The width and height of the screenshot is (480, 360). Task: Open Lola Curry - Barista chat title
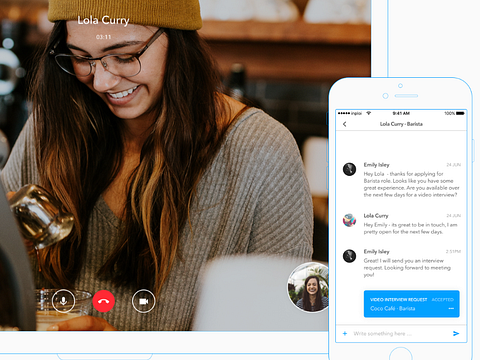point(401,124)
